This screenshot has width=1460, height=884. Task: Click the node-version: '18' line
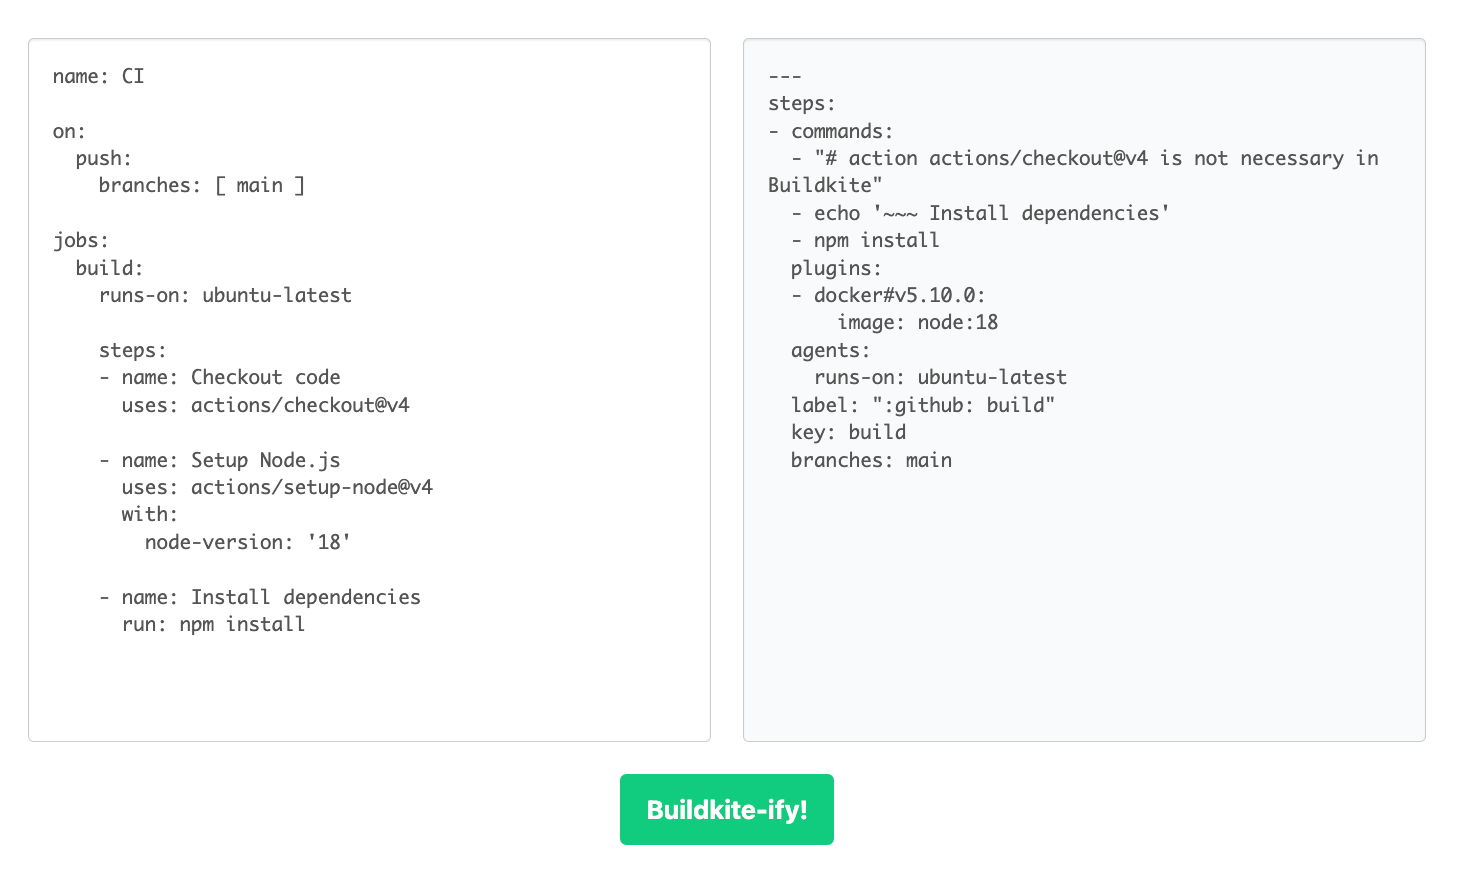pos(247,542)
